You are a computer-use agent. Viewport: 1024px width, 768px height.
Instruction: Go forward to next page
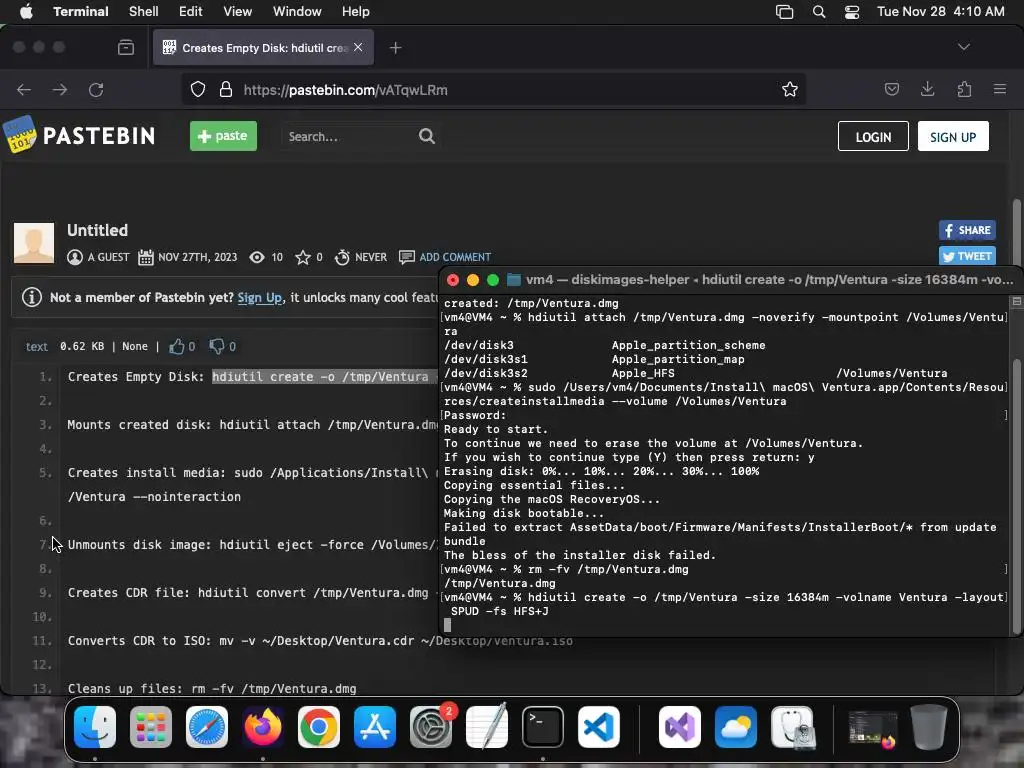point(59,89)
